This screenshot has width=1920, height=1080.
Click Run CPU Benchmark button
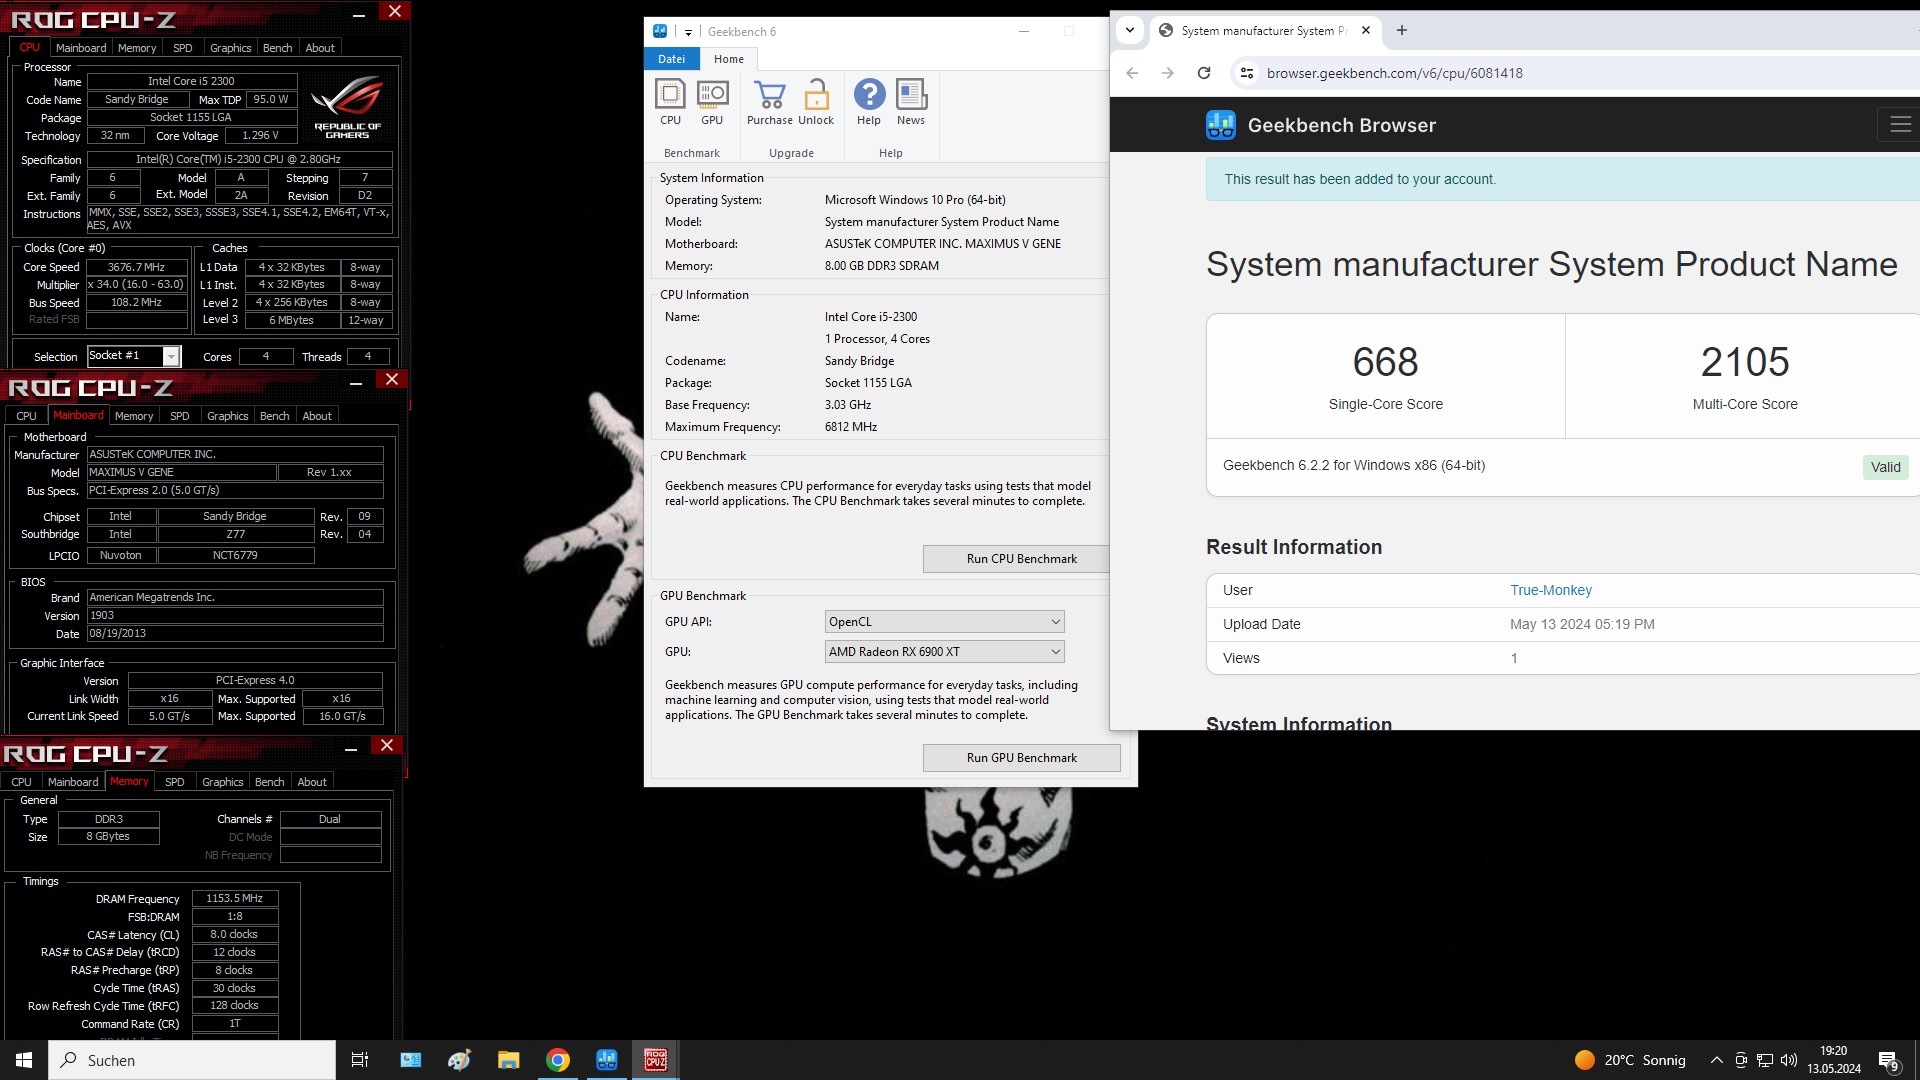click(x=1016, y=559)
